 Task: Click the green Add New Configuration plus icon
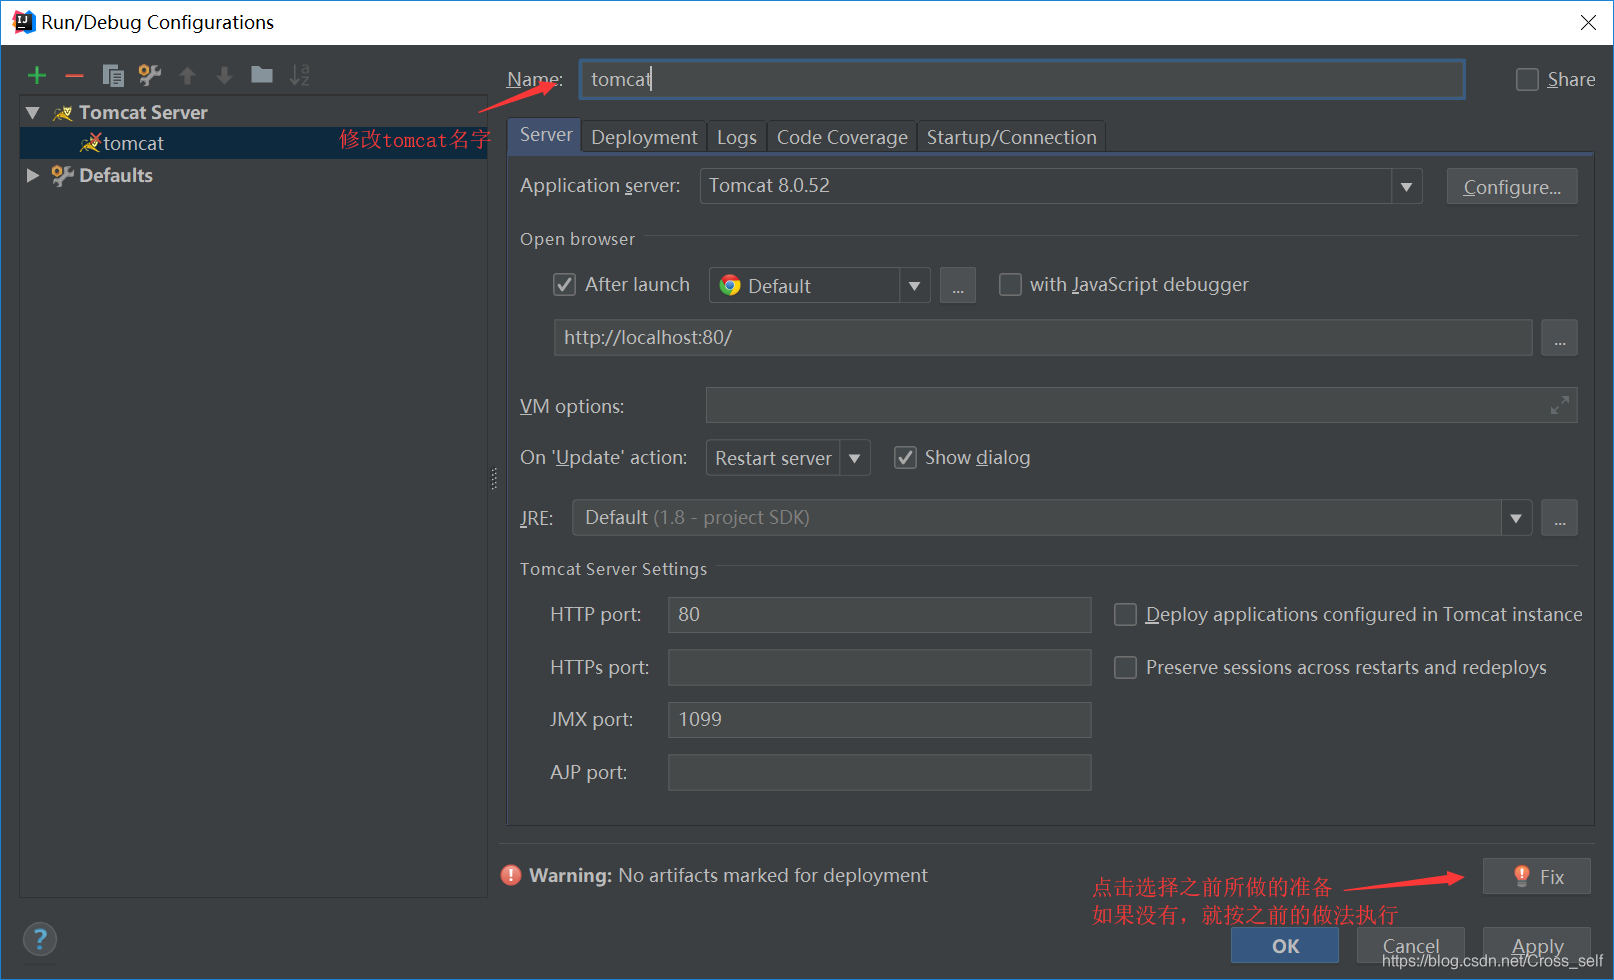pyautogui.click(x=37, y=75)
